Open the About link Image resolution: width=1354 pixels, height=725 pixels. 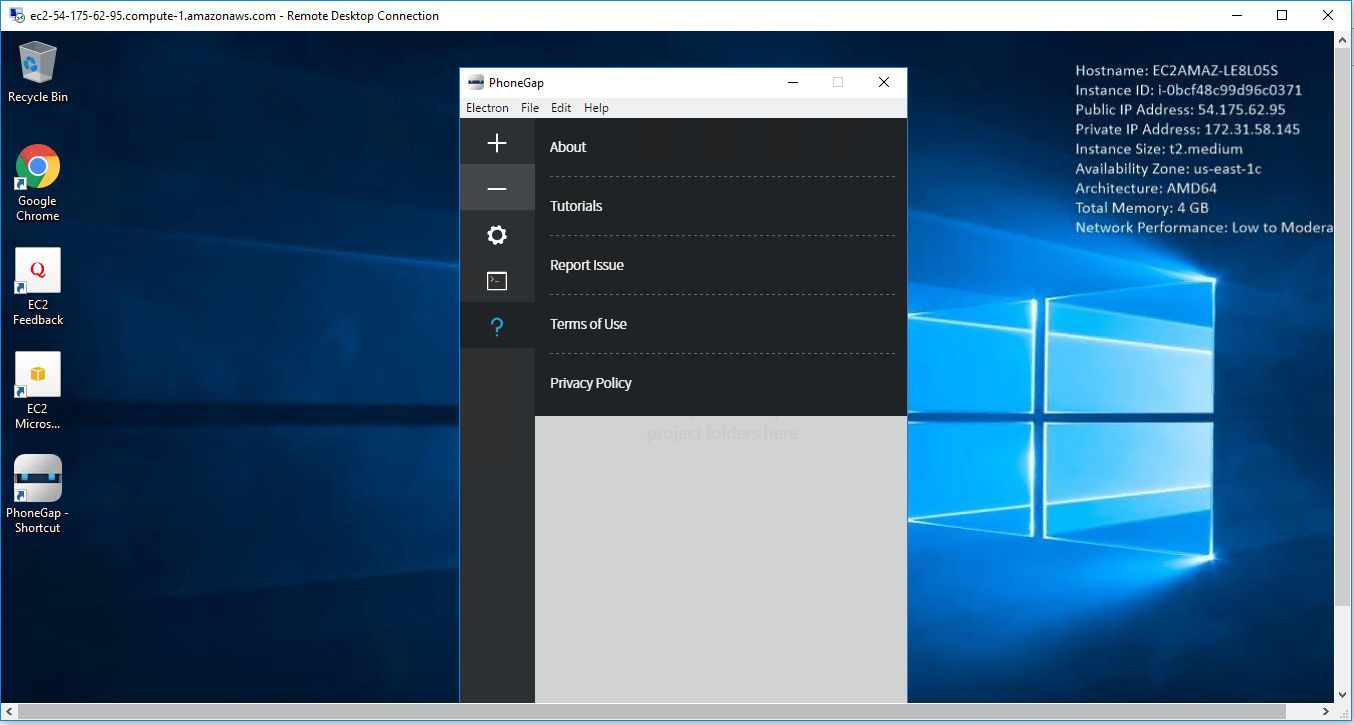pyautogui.click(x=568, y=147)
